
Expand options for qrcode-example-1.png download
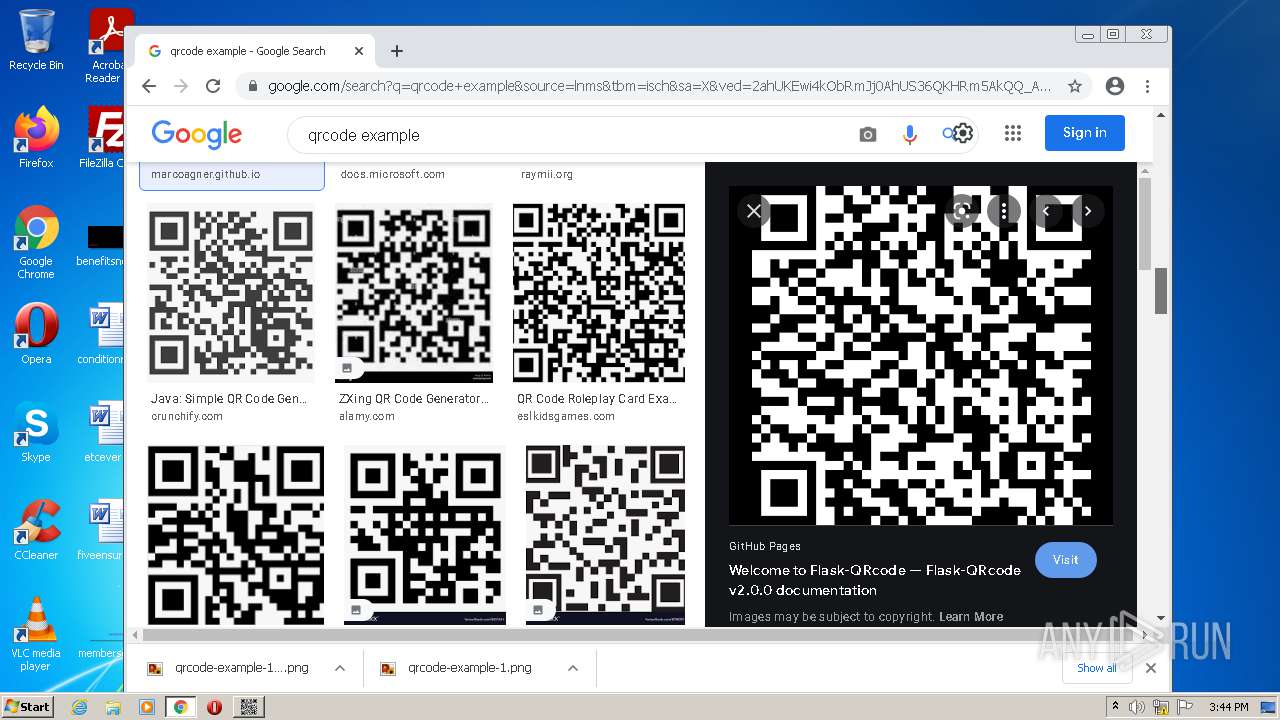pyautogui.click(x=573, y=668)
